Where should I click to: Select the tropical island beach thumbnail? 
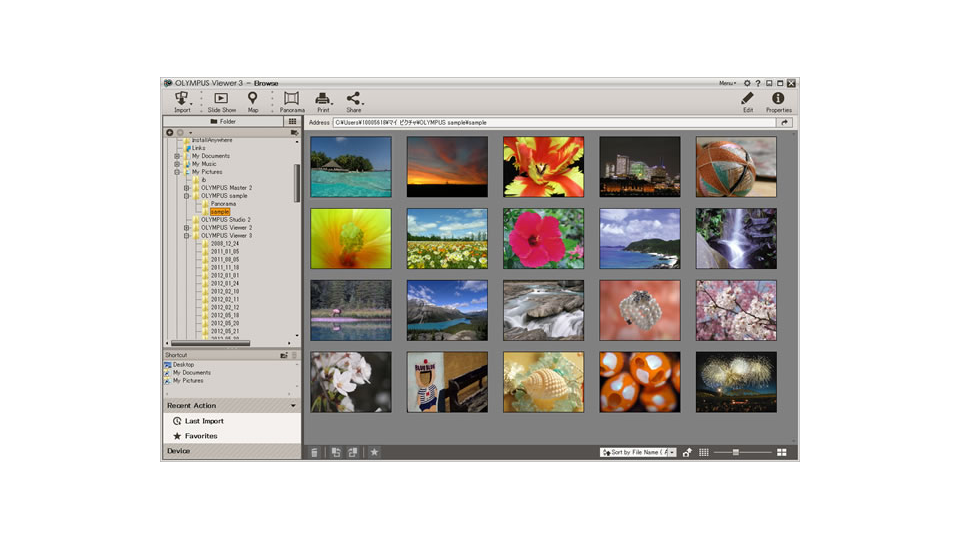(351, 167)
